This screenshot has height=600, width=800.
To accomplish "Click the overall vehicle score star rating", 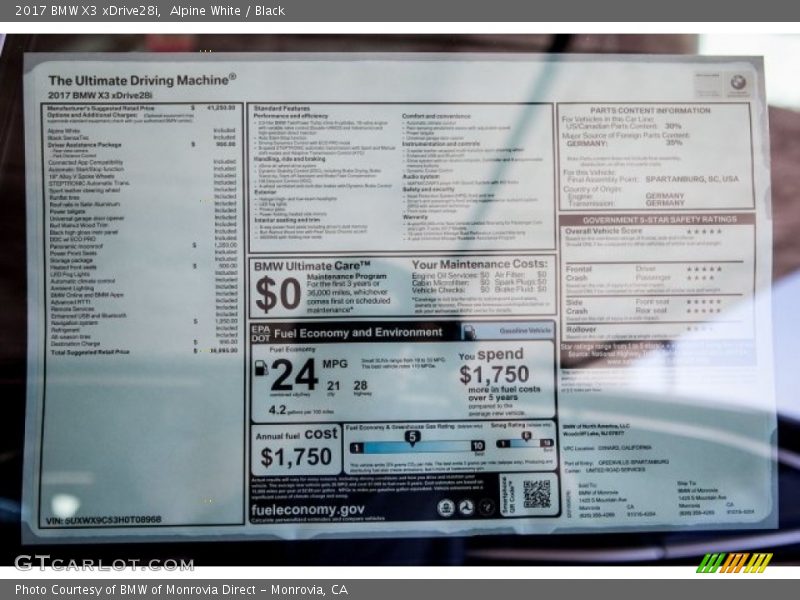I will 705,232.
